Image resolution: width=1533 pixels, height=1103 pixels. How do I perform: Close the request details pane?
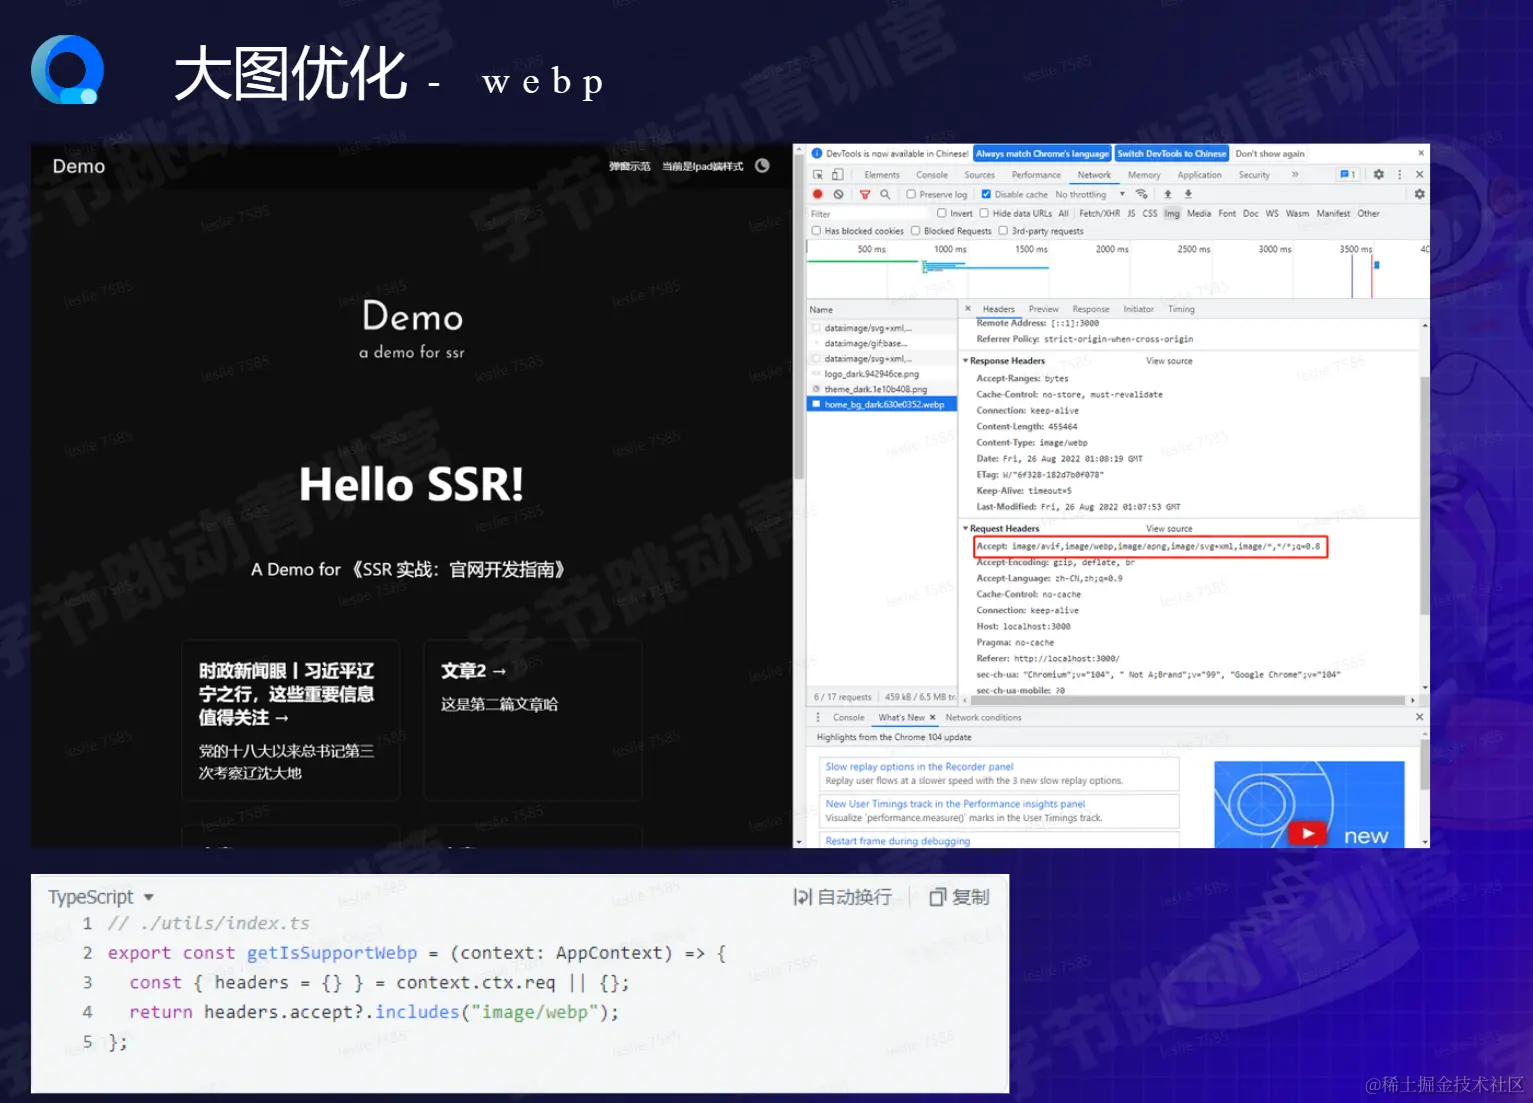pos(968,309)
